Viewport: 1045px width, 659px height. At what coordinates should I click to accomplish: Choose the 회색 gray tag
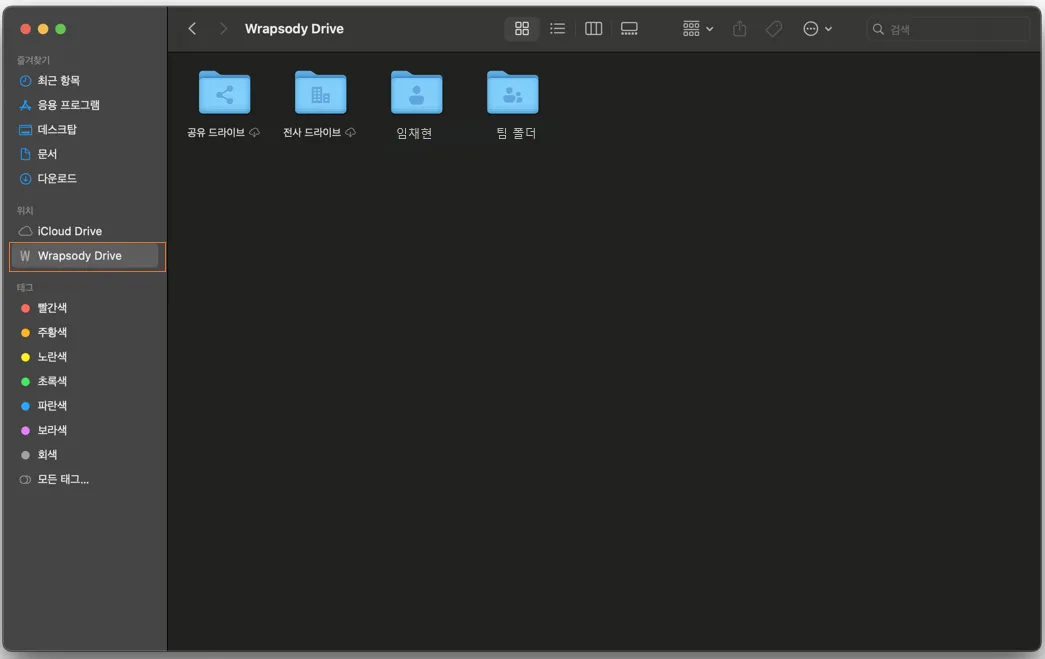pos(85,455)
